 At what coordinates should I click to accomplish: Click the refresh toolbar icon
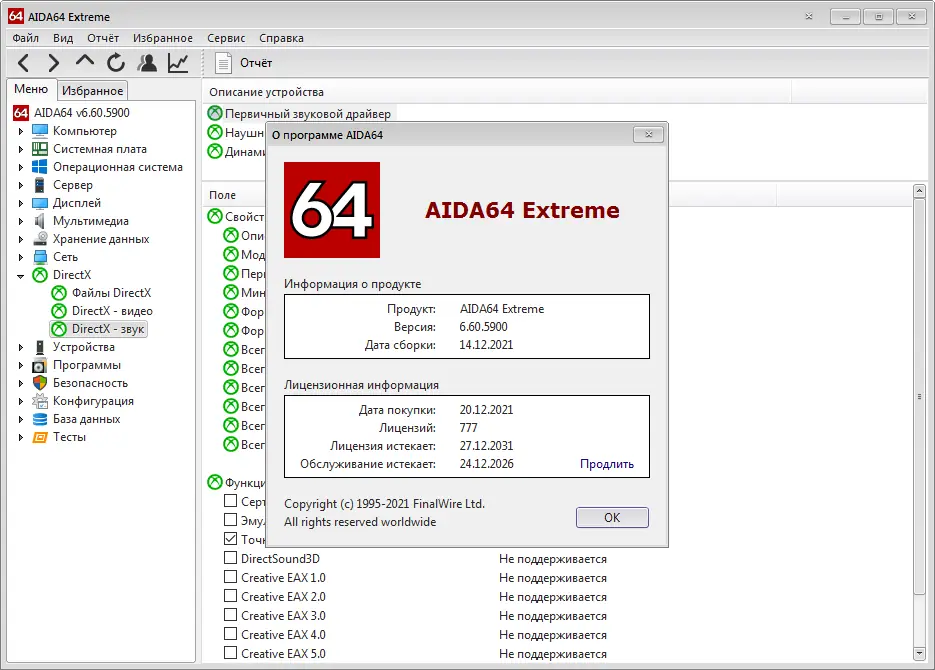116,63
